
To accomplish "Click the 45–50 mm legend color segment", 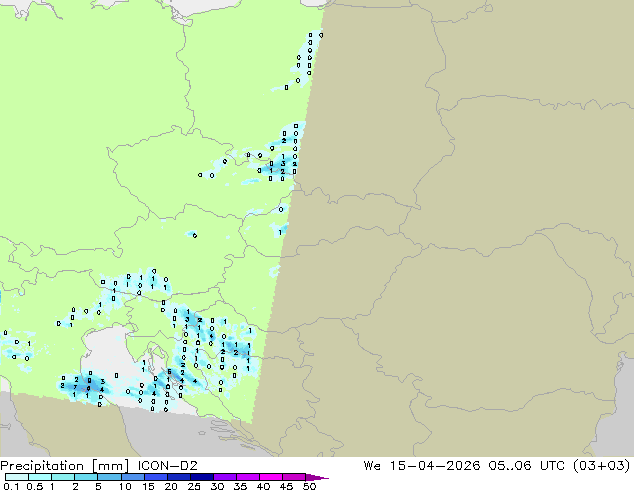I will tap(294, 477).
